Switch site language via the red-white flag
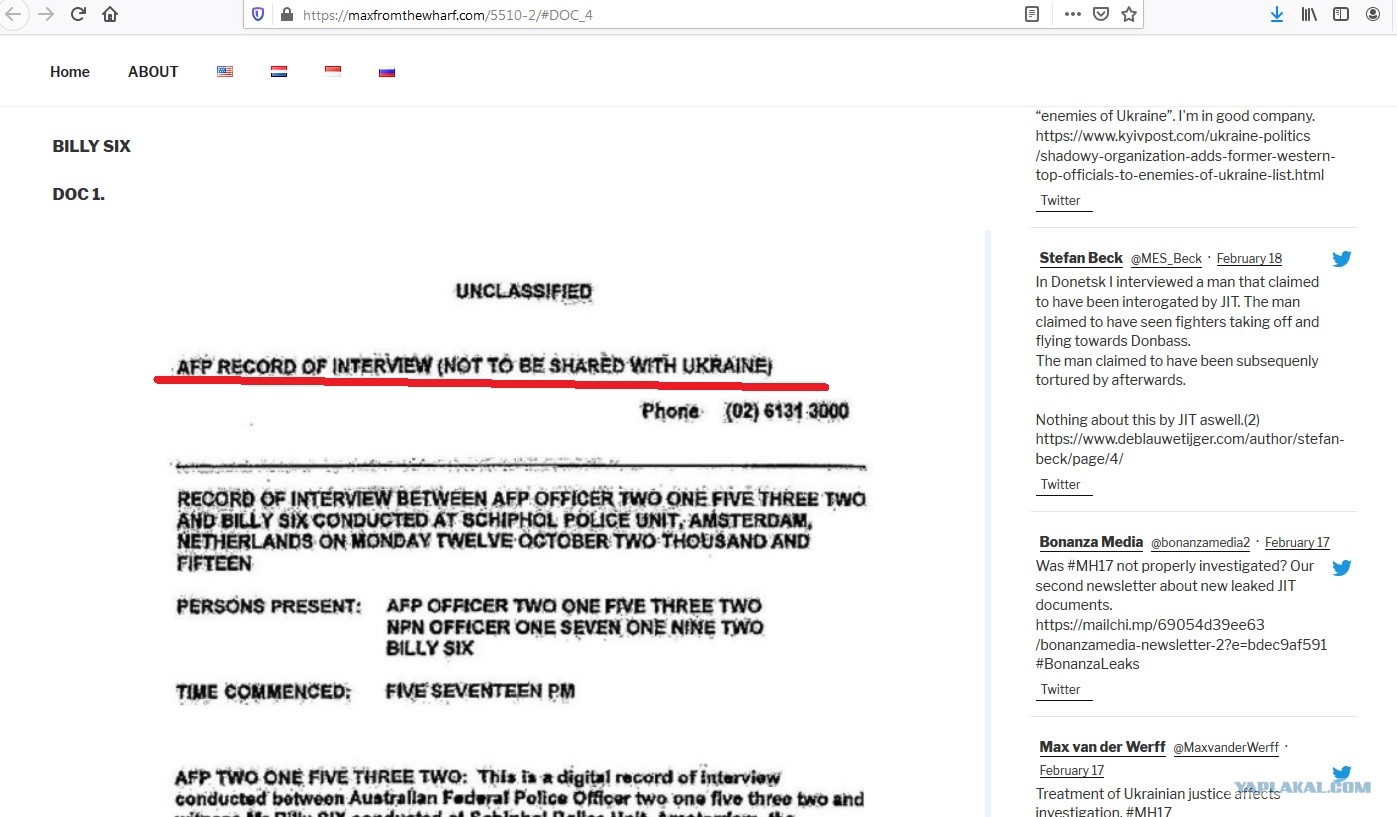The image size is (1397, 817). 333,71
